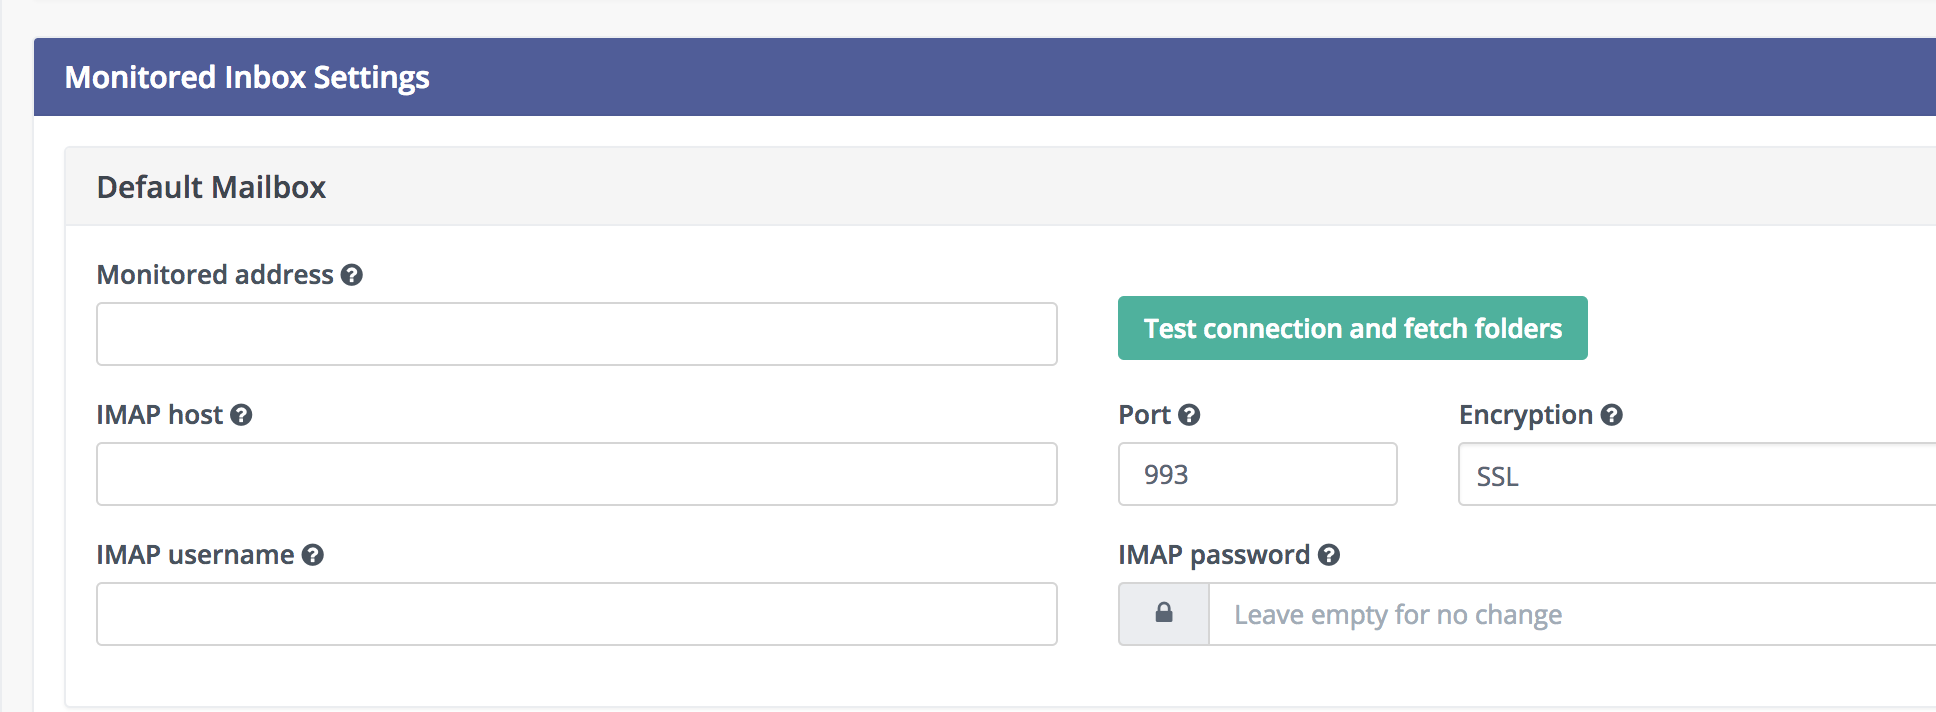
Task: Click the Leave empty for no change field
Action: [x=1573, y=614]
